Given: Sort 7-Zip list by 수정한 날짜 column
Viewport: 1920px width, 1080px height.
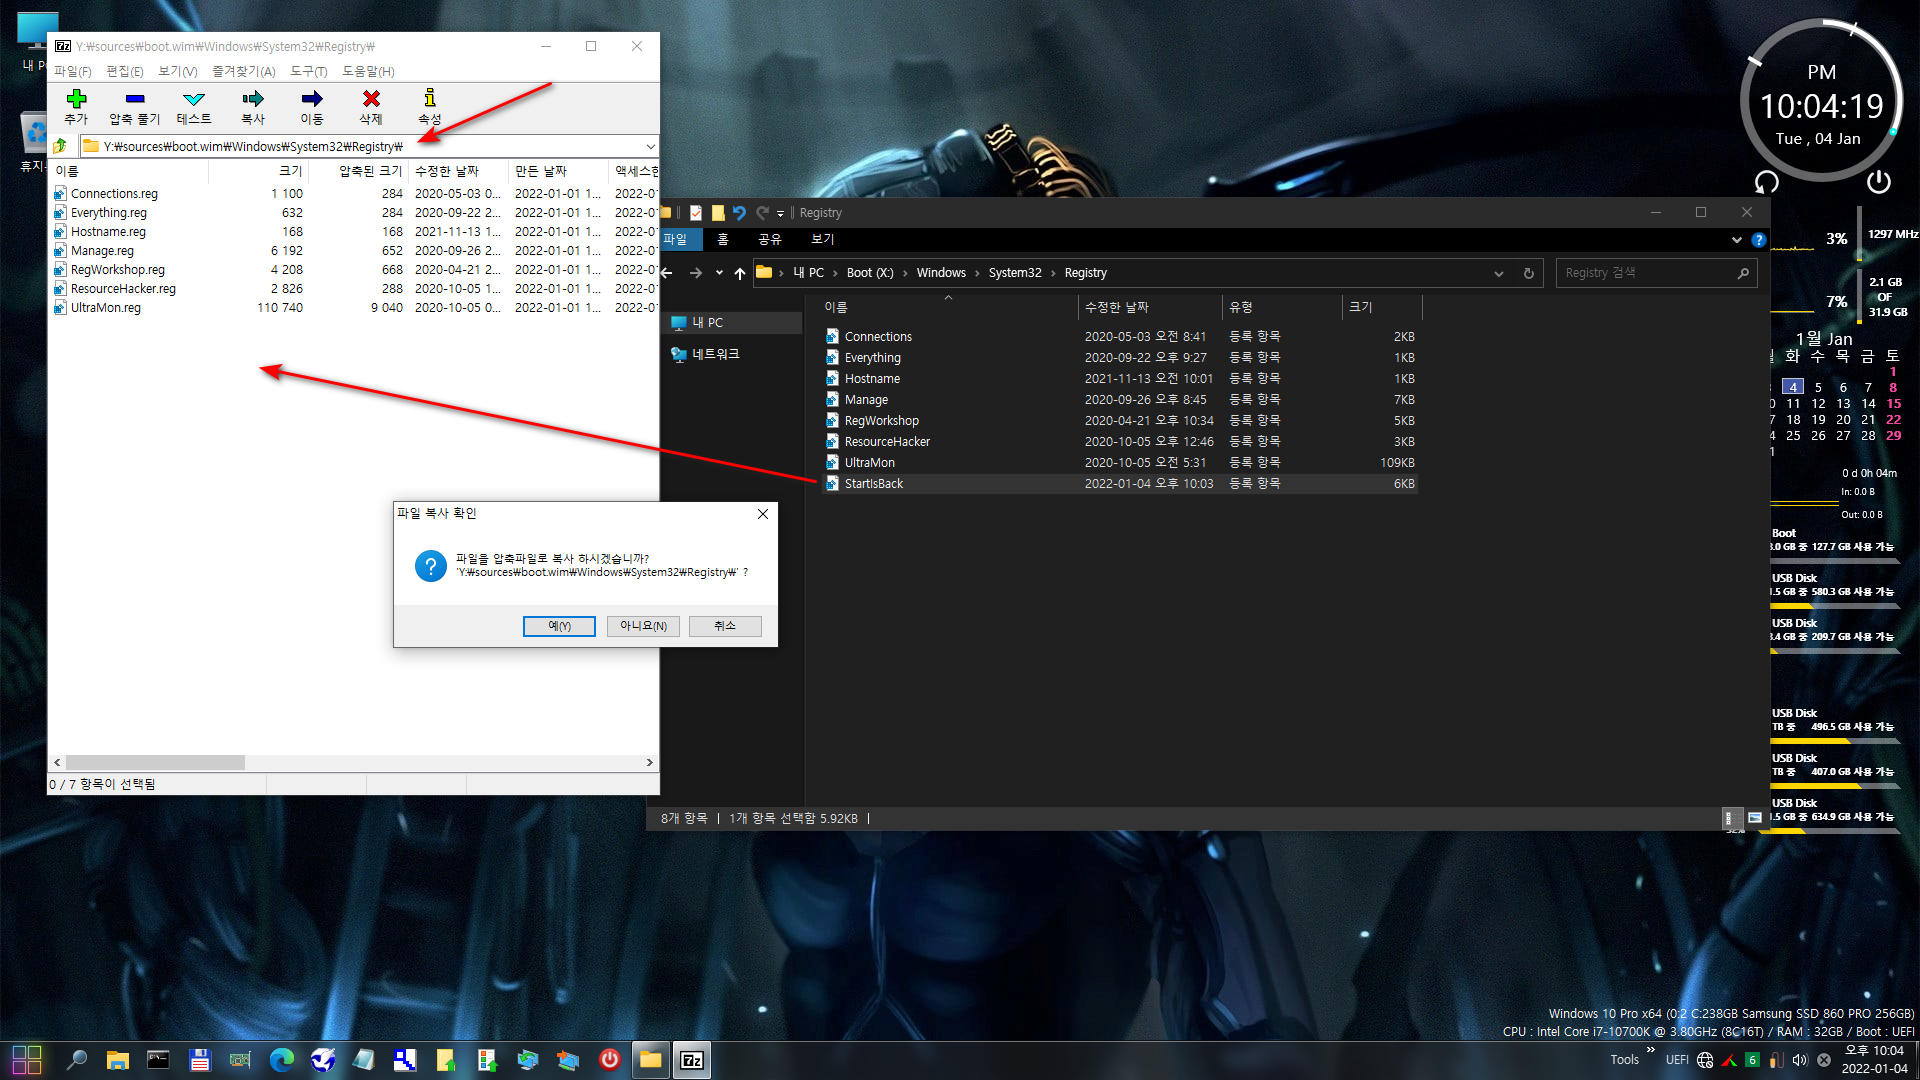Looking at the screenshot, I should tap(458, 171).
